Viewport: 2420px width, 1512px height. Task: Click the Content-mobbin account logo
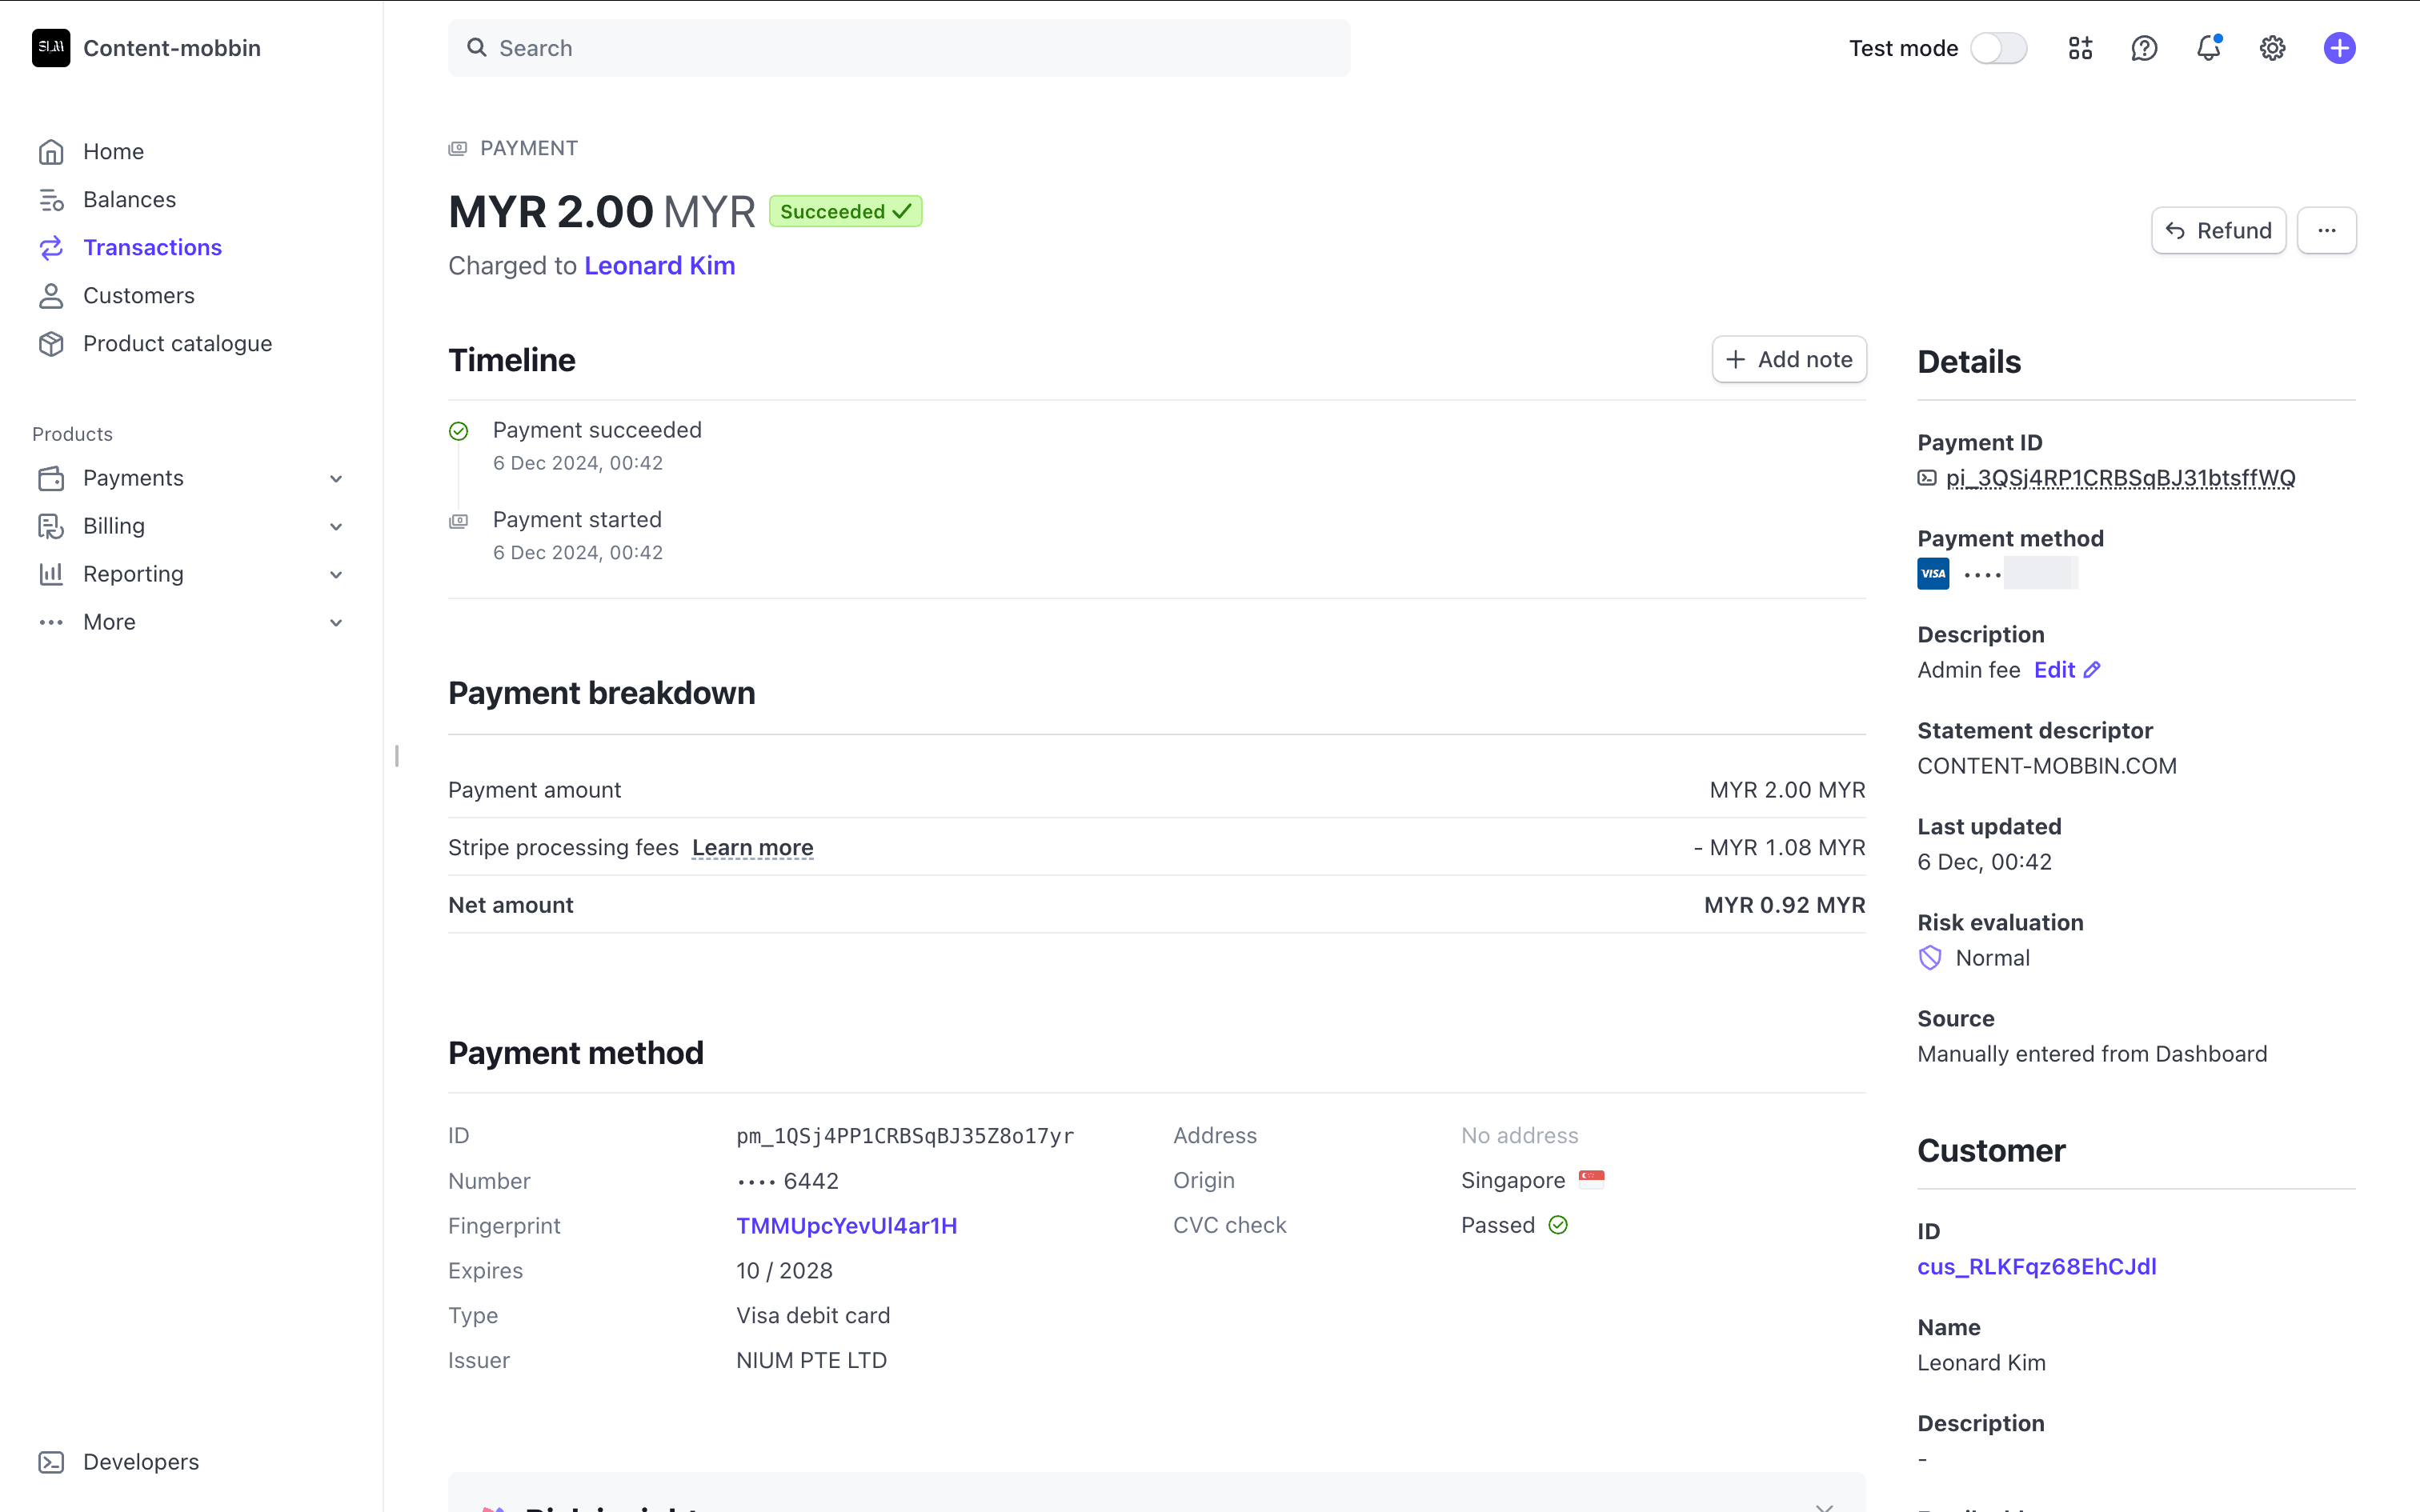point(51,48)
